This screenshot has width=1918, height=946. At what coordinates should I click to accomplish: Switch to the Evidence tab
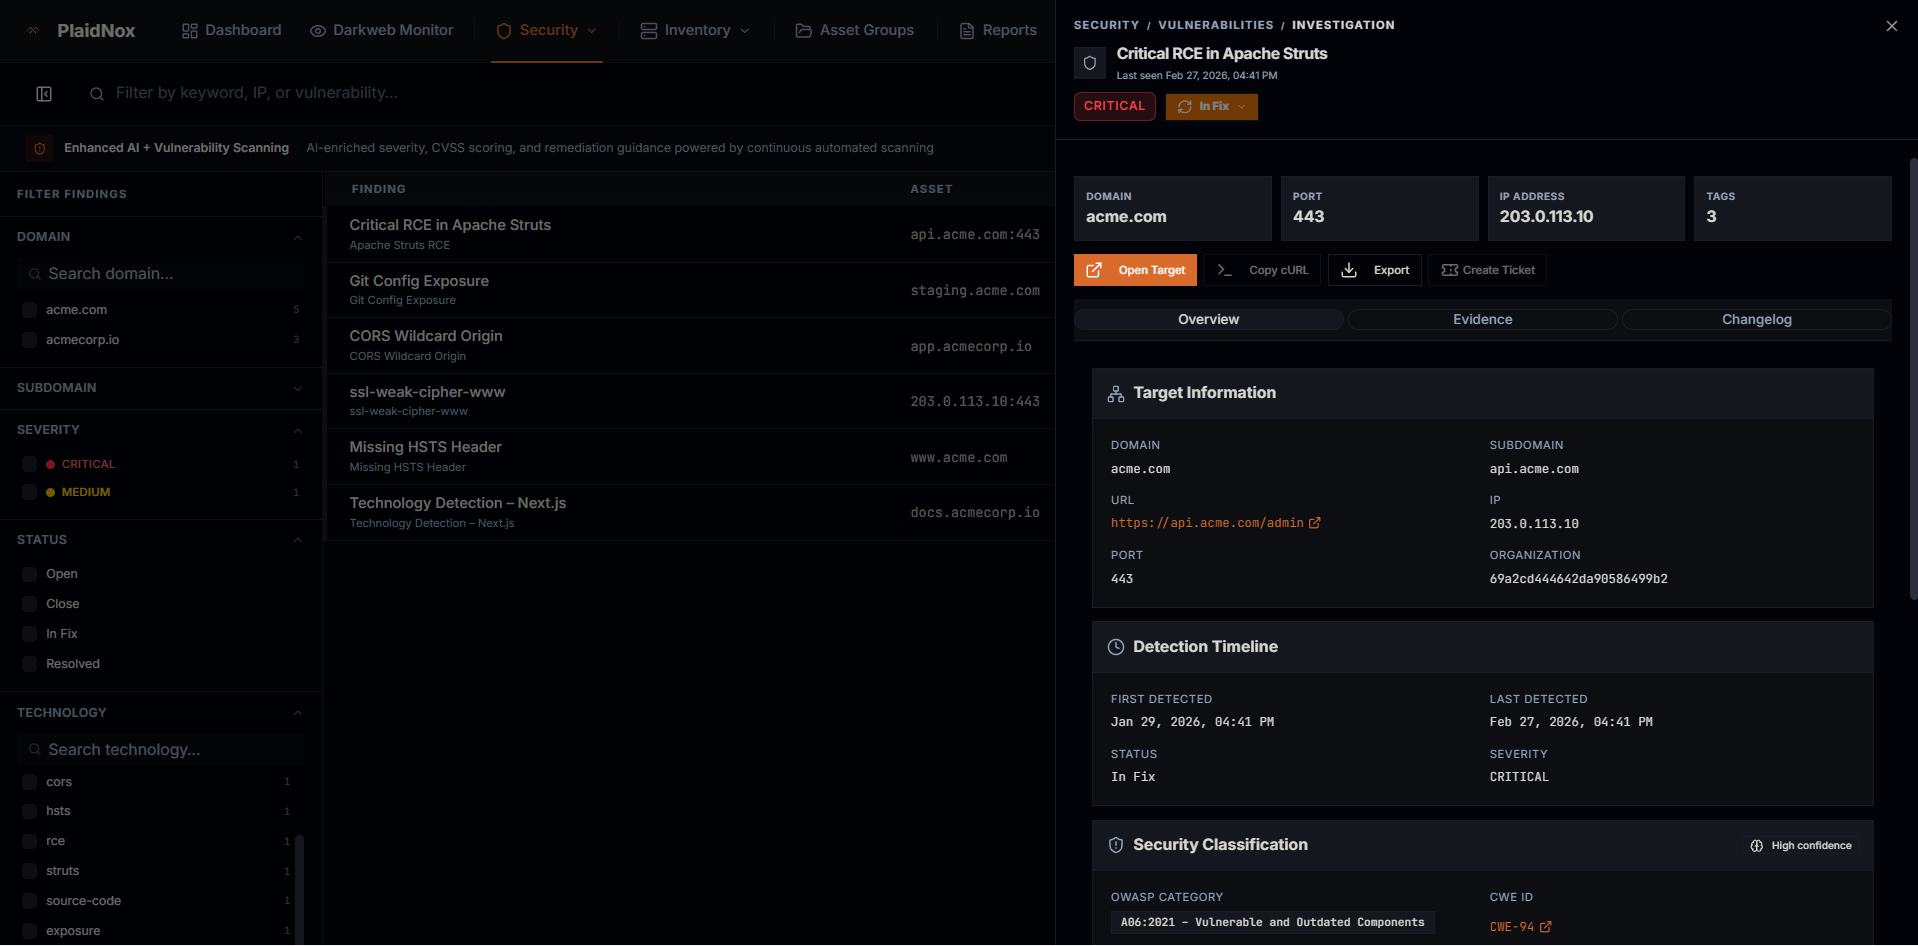click(1482, 319)
